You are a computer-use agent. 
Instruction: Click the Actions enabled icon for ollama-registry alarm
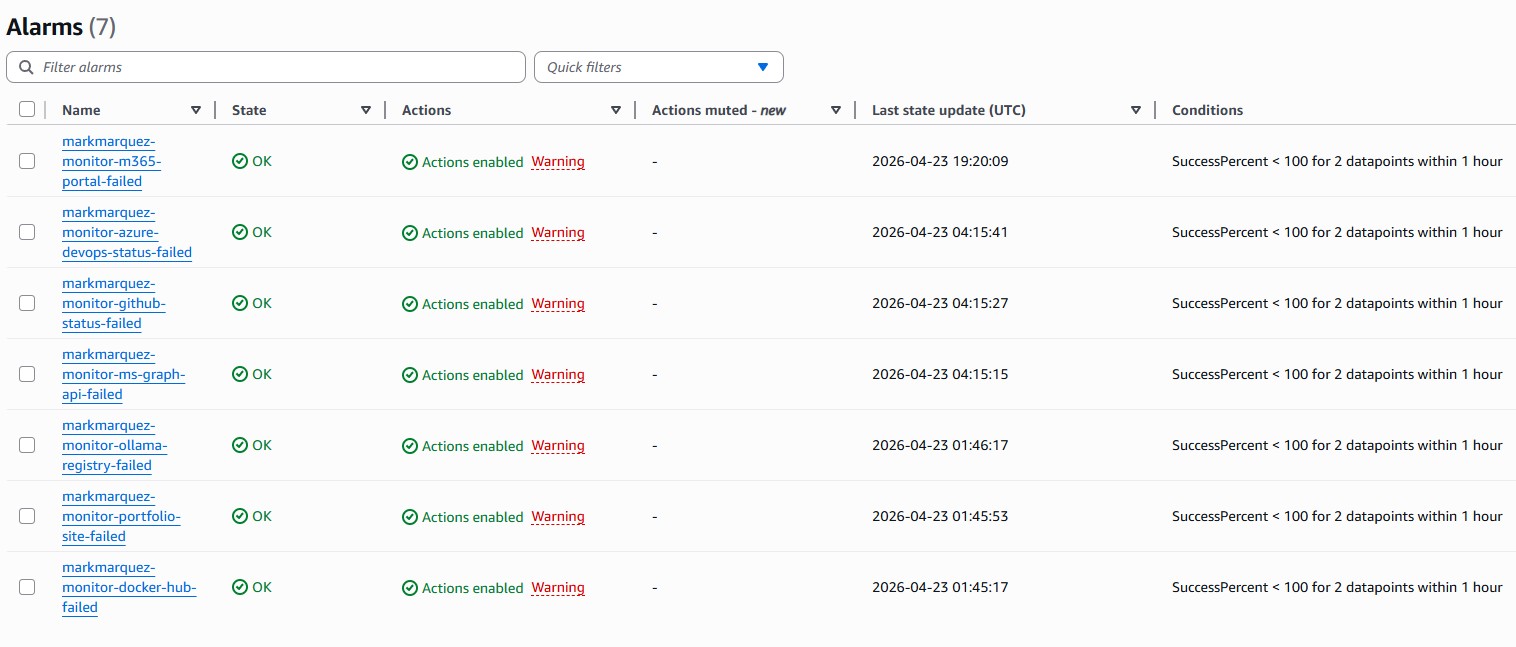(x=410, y=445)
